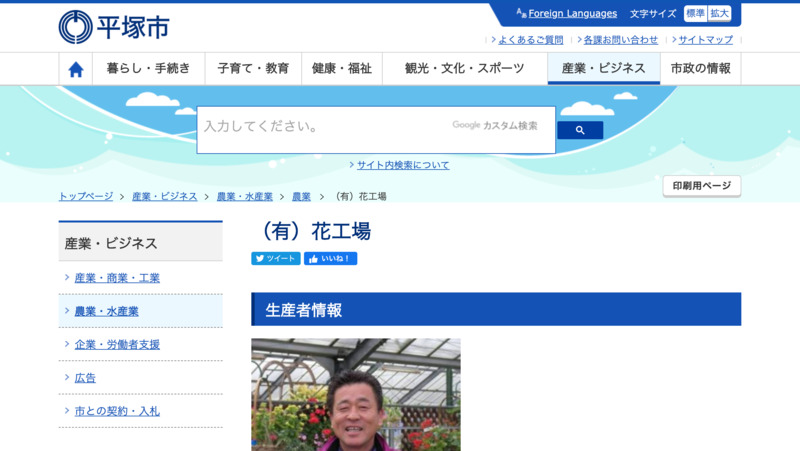Click sidebar heading 産業・ビジネス
This screenshot has height=451, width=800.
click(x=140, y=242)
